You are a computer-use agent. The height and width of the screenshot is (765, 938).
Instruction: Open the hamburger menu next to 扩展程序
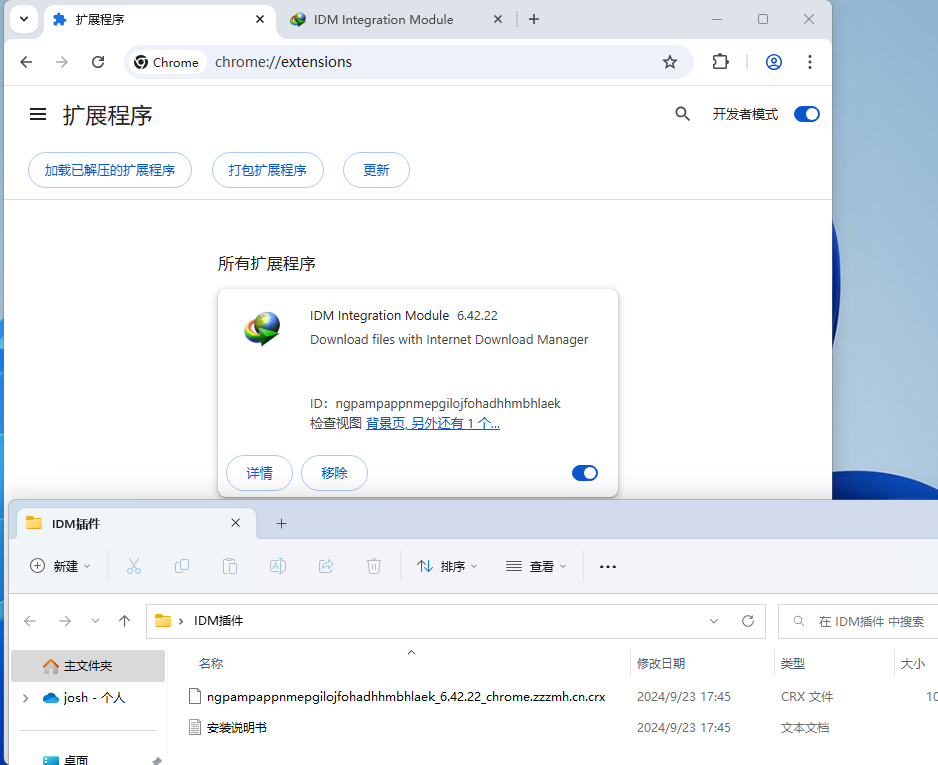[38, 114]
